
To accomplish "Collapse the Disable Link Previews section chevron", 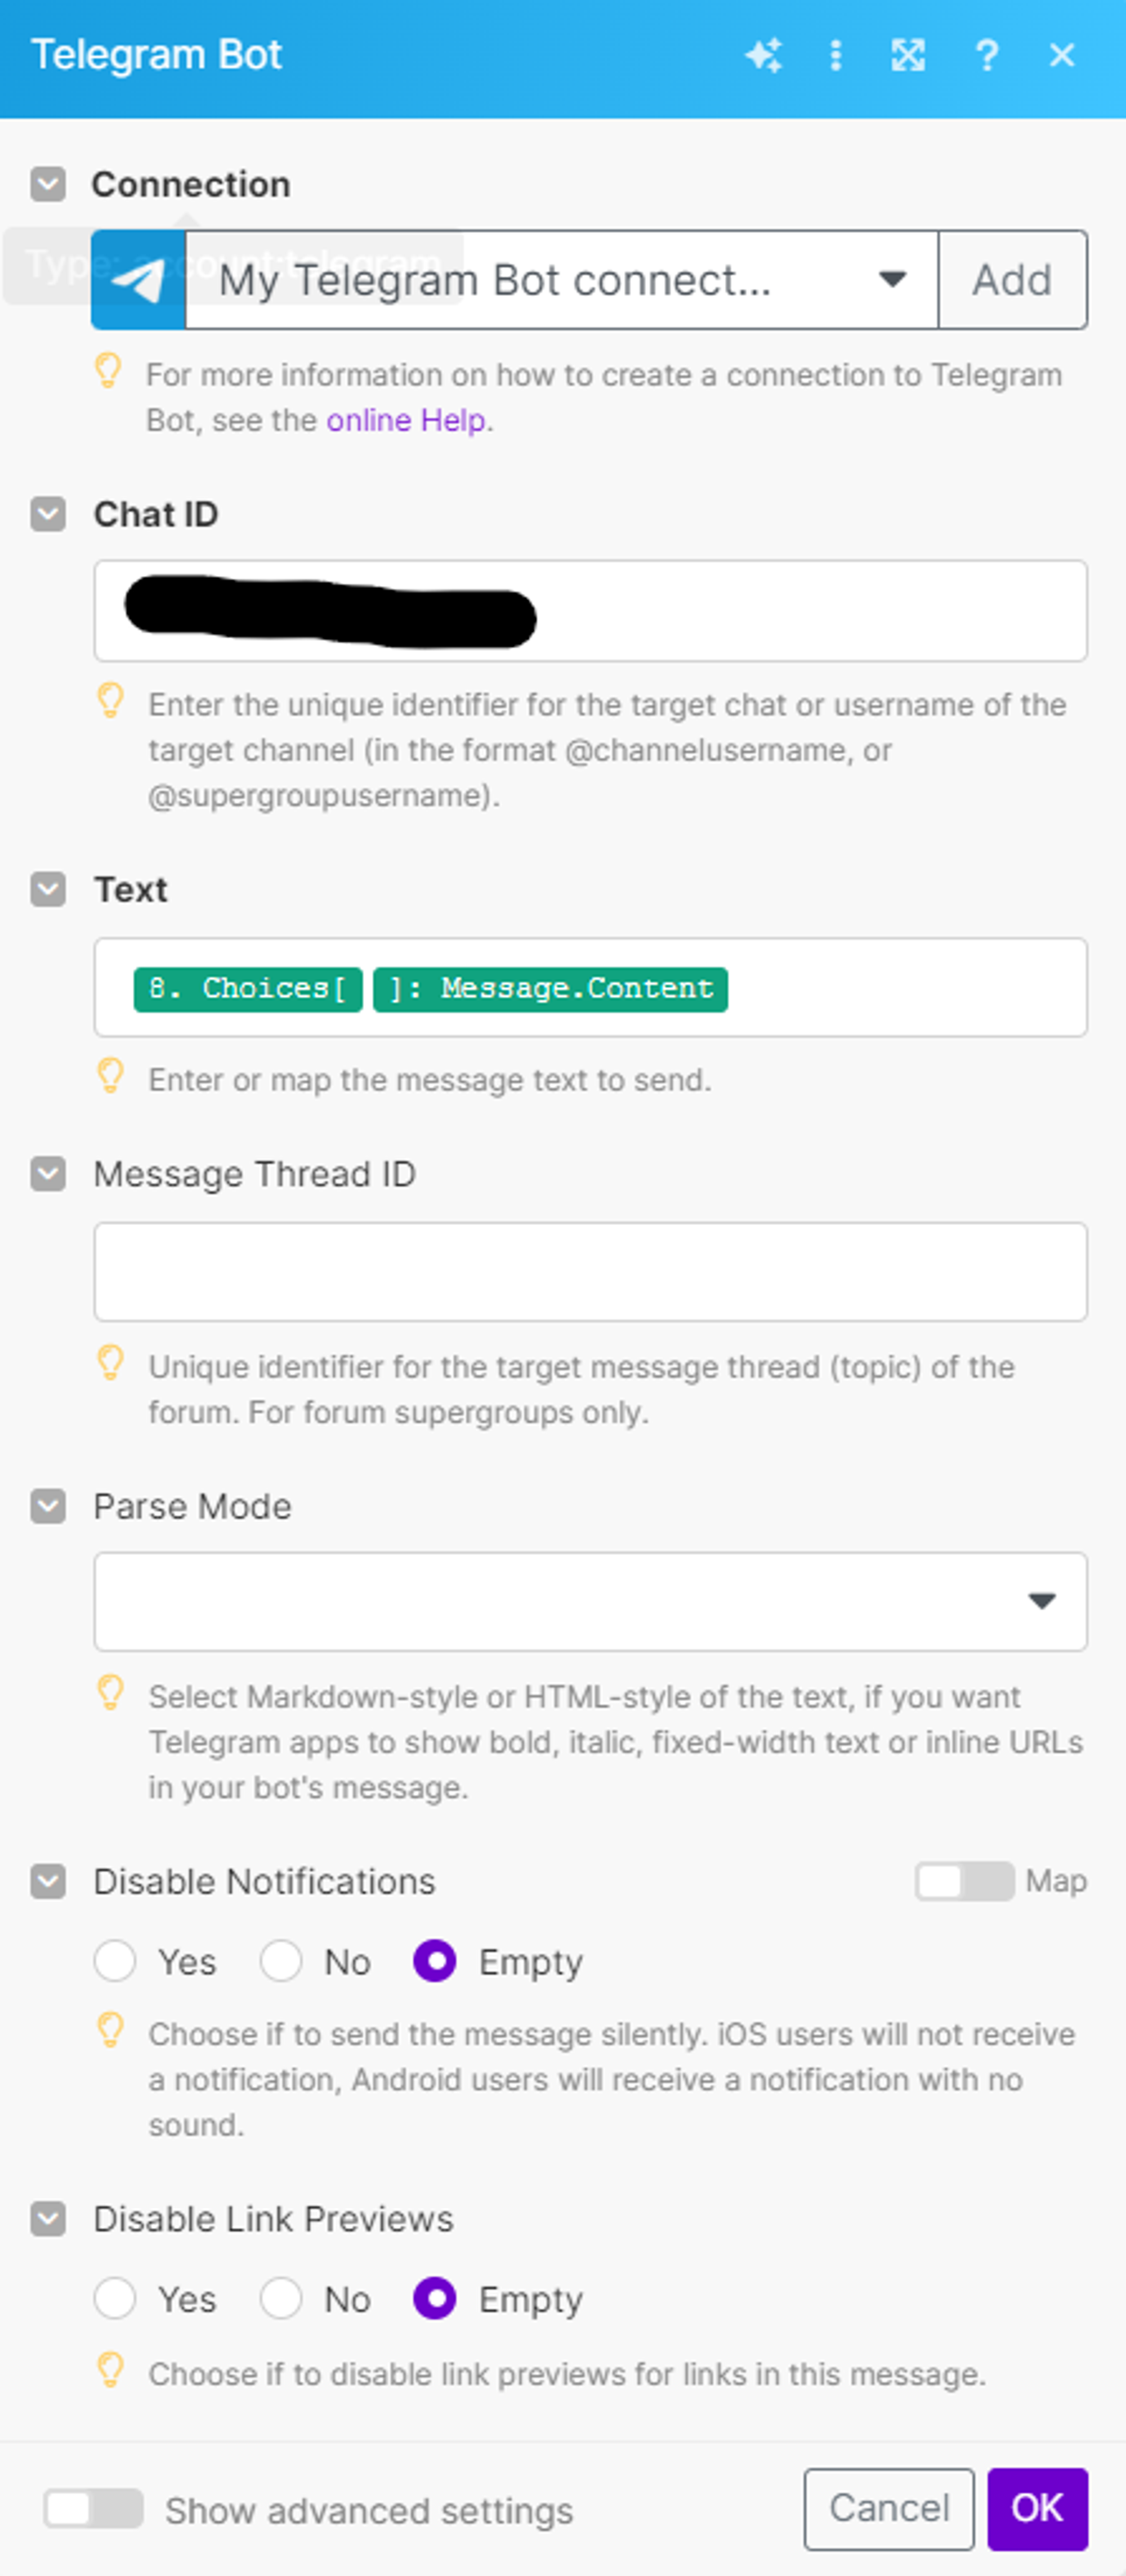I will [x=48, y=2219].
